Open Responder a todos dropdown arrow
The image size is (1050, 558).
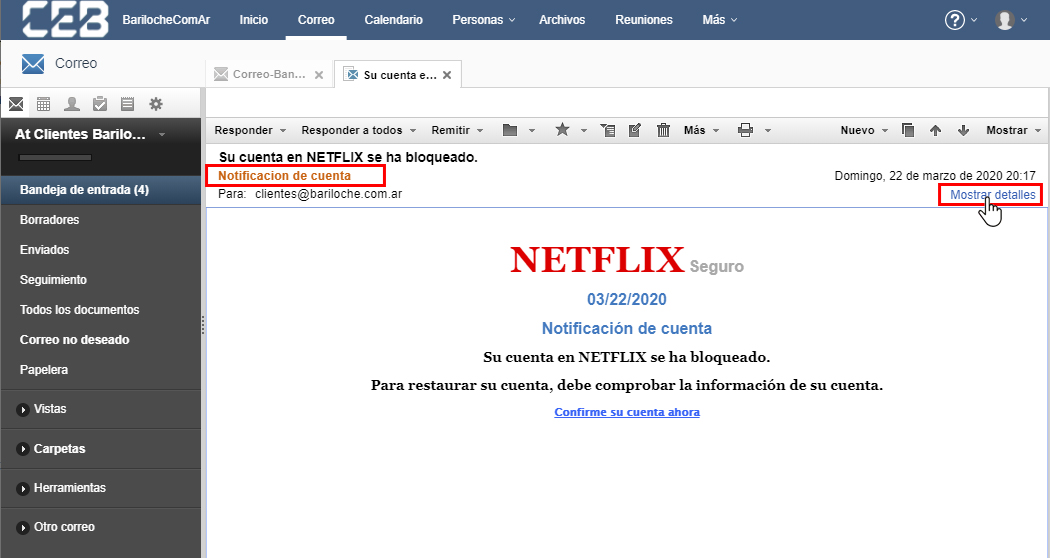click(412, 131)
